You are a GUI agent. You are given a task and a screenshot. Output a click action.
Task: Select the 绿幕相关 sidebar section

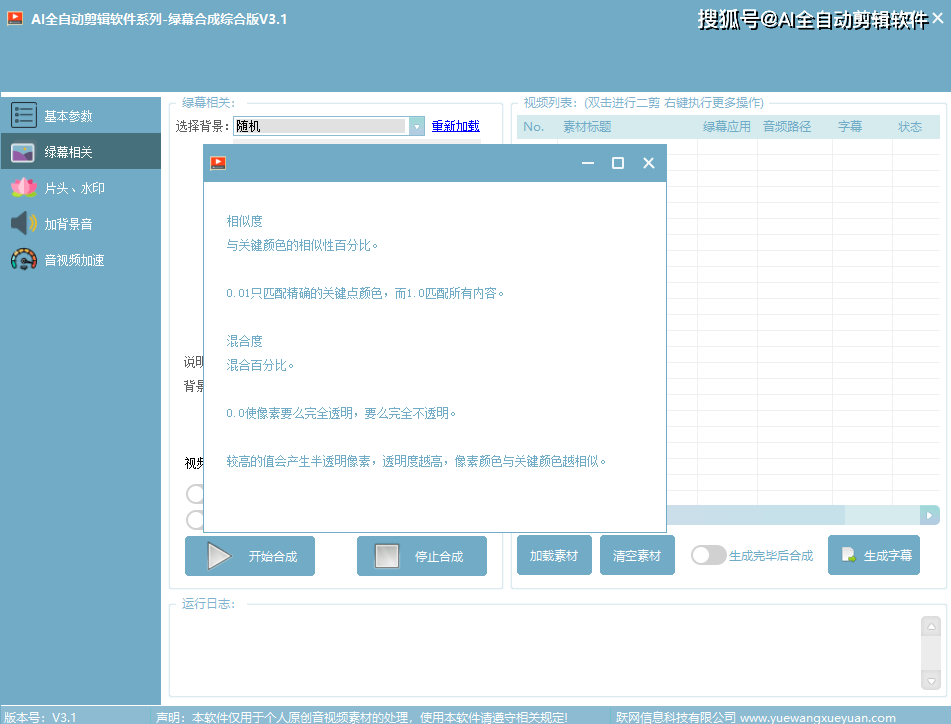click(81, 152)
